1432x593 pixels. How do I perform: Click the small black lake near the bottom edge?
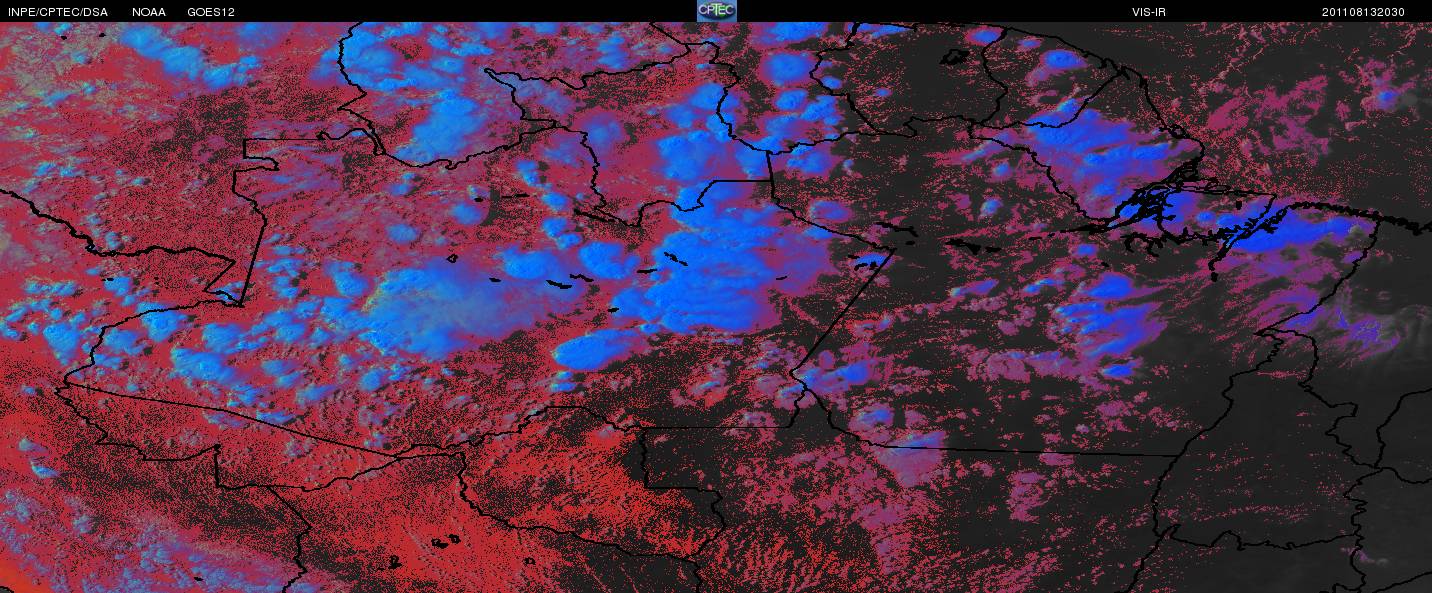(x=440, y=543)
